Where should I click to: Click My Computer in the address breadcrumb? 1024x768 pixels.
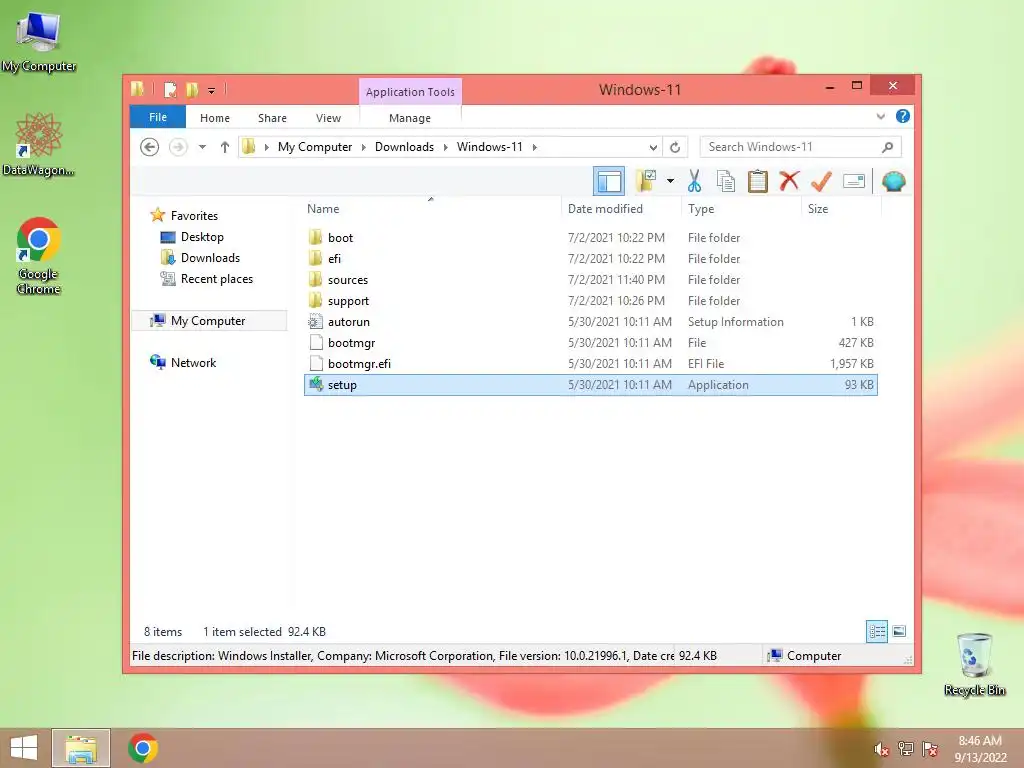[315, 147]
